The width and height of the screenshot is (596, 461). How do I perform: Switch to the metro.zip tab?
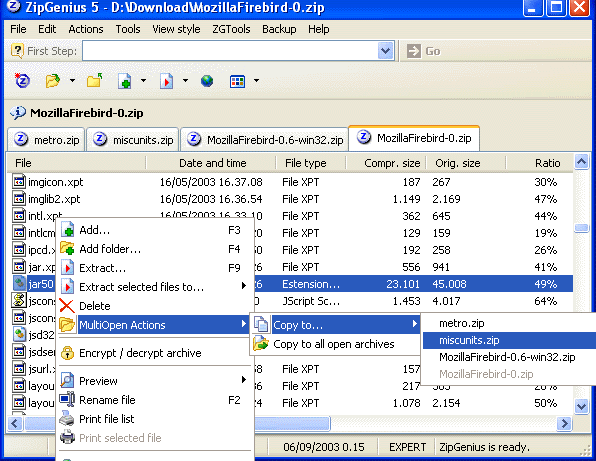pyautogui.click(x=46, y=140)
